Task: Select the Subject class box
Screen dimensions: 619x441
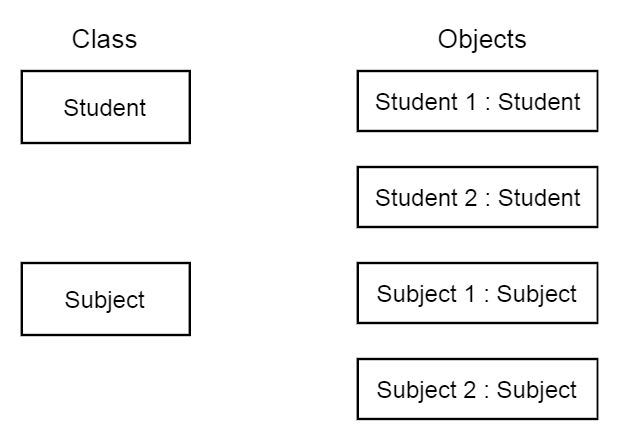Action: [x=105, y=299]
